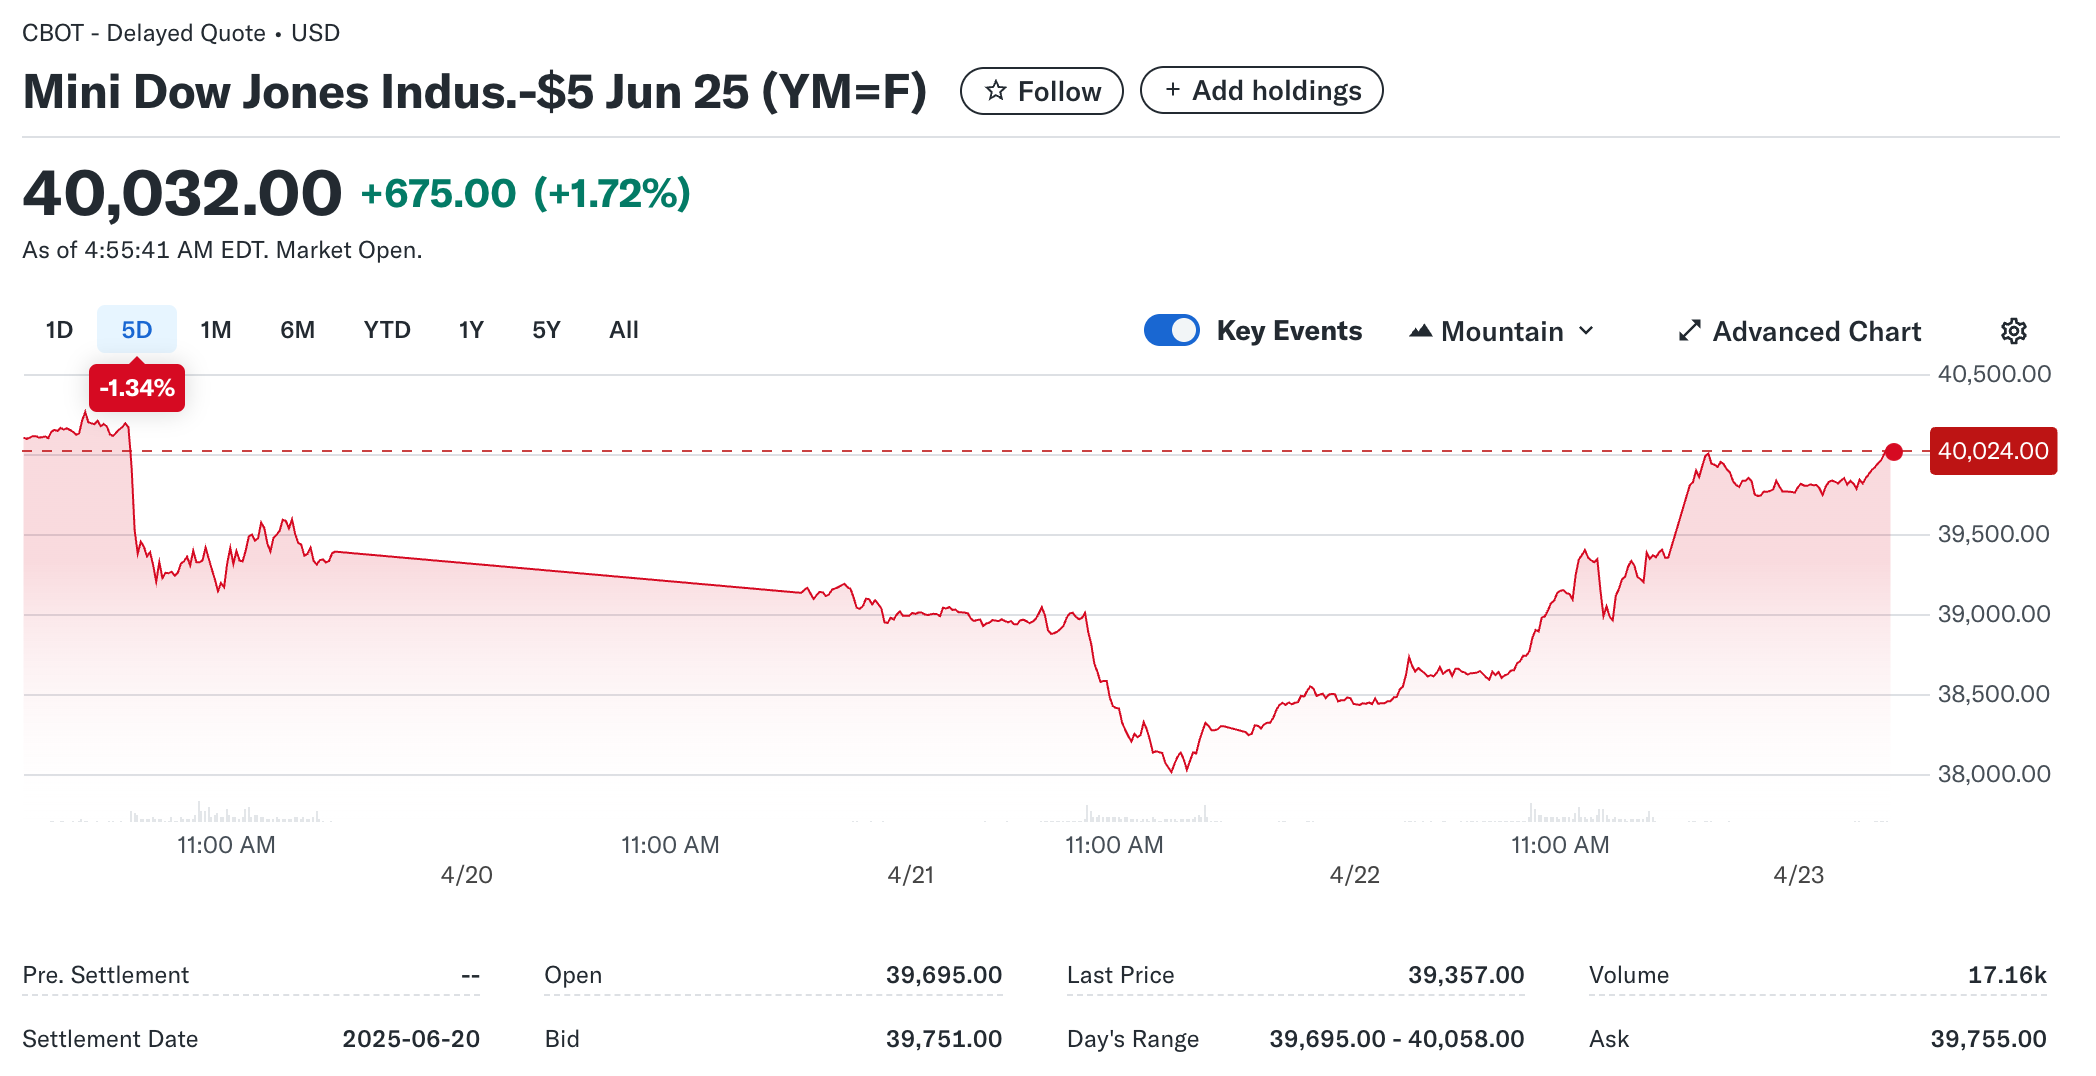This screenshot has width=2096, height=1076.
Task: Click the 40,024.00 current price marker label
Action: pos(1993,451)
